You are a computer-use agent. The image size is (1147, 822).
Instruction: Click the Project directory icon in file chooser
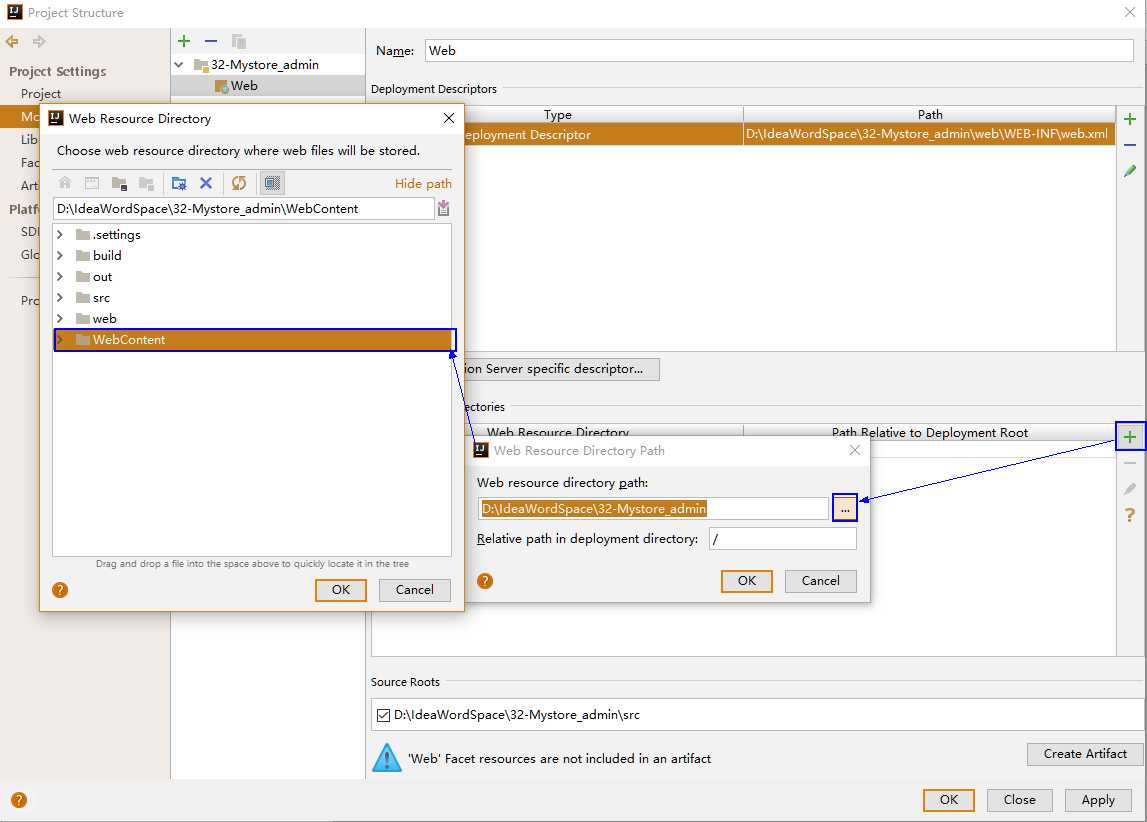(119, 183)
